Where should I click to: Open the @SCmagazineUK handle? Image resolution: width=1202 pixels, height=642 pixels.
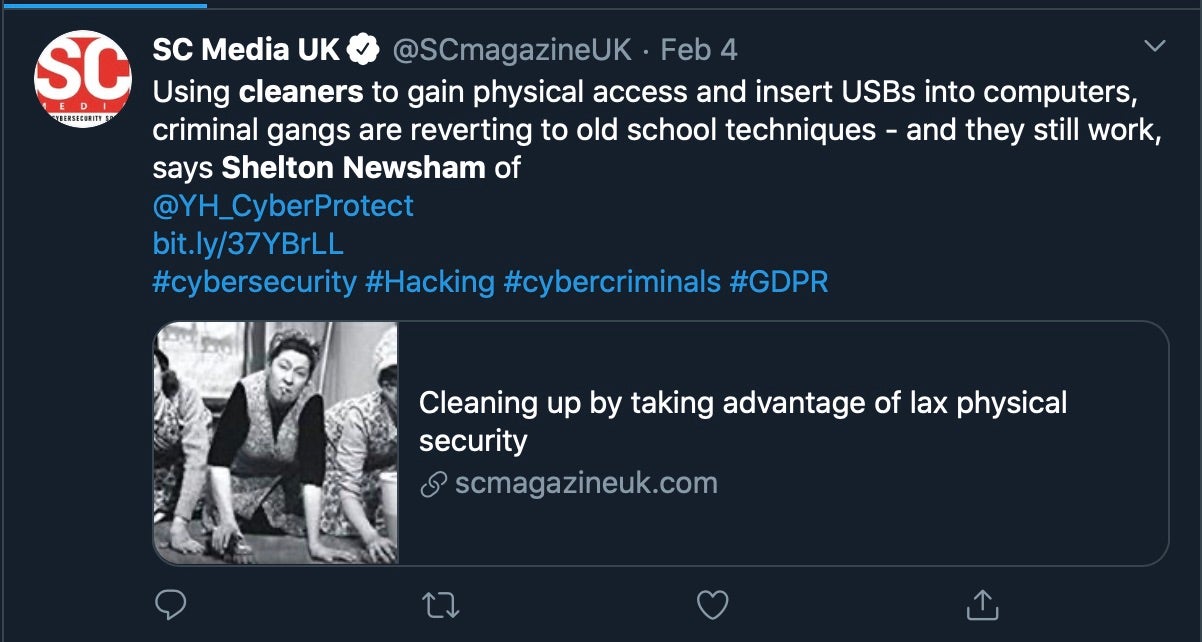click(x=513, y=48)
